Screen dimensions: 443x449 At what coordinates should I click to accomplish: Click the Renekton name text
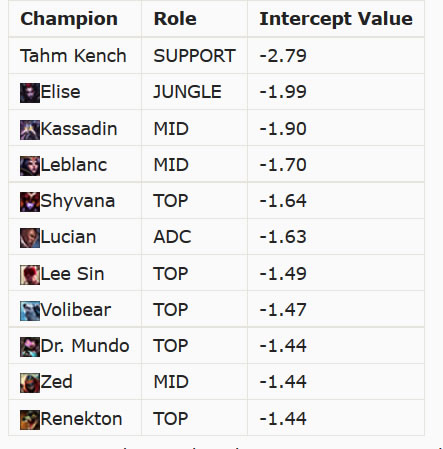click(x=81, y=419)
